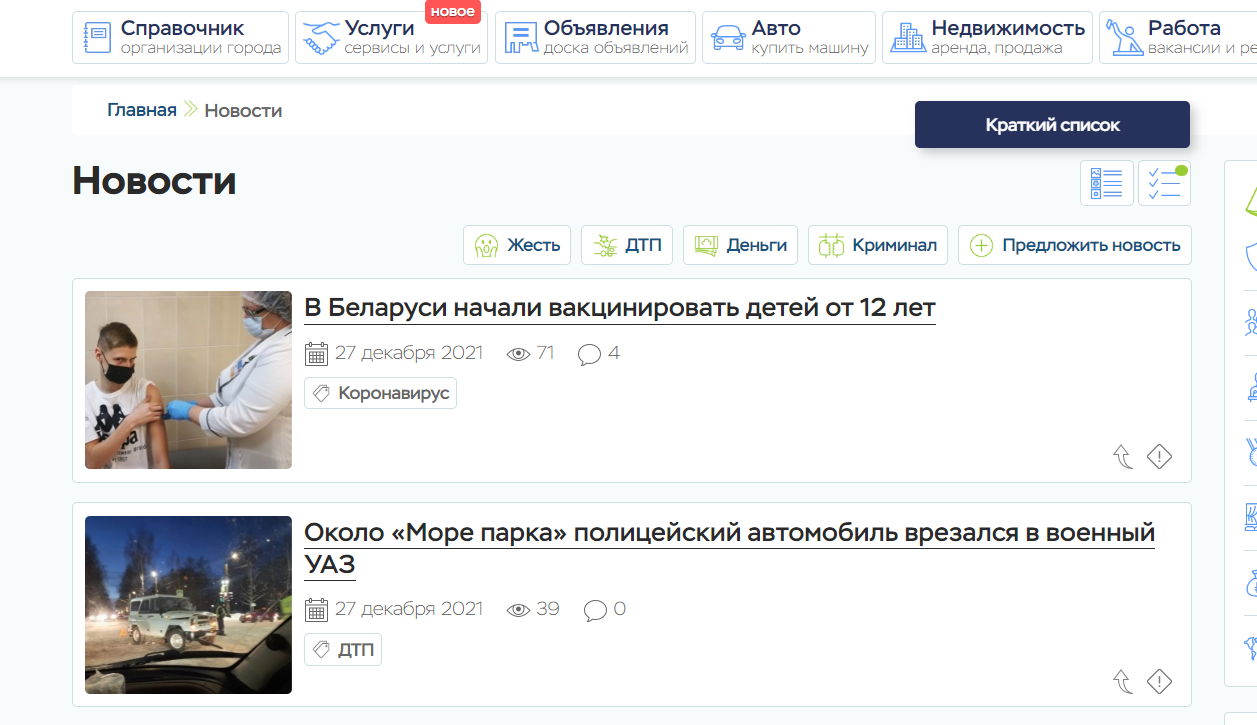
Task: Show Криминал news category
Action: click(x=877, y=245)
